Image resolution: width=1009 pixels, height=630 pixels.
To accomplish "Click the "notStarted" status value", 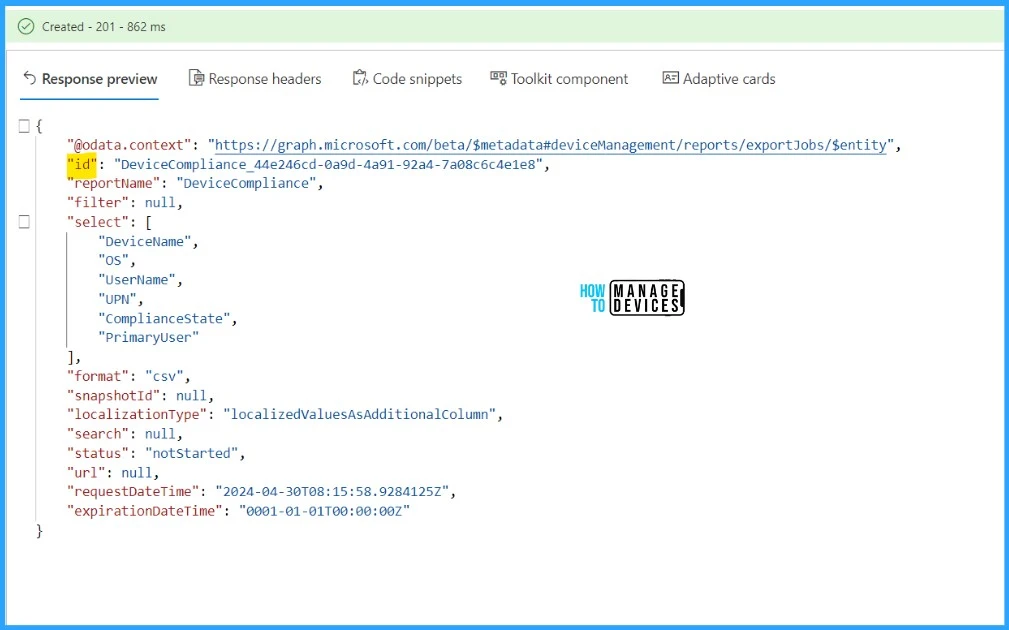I will coord(192,453).
